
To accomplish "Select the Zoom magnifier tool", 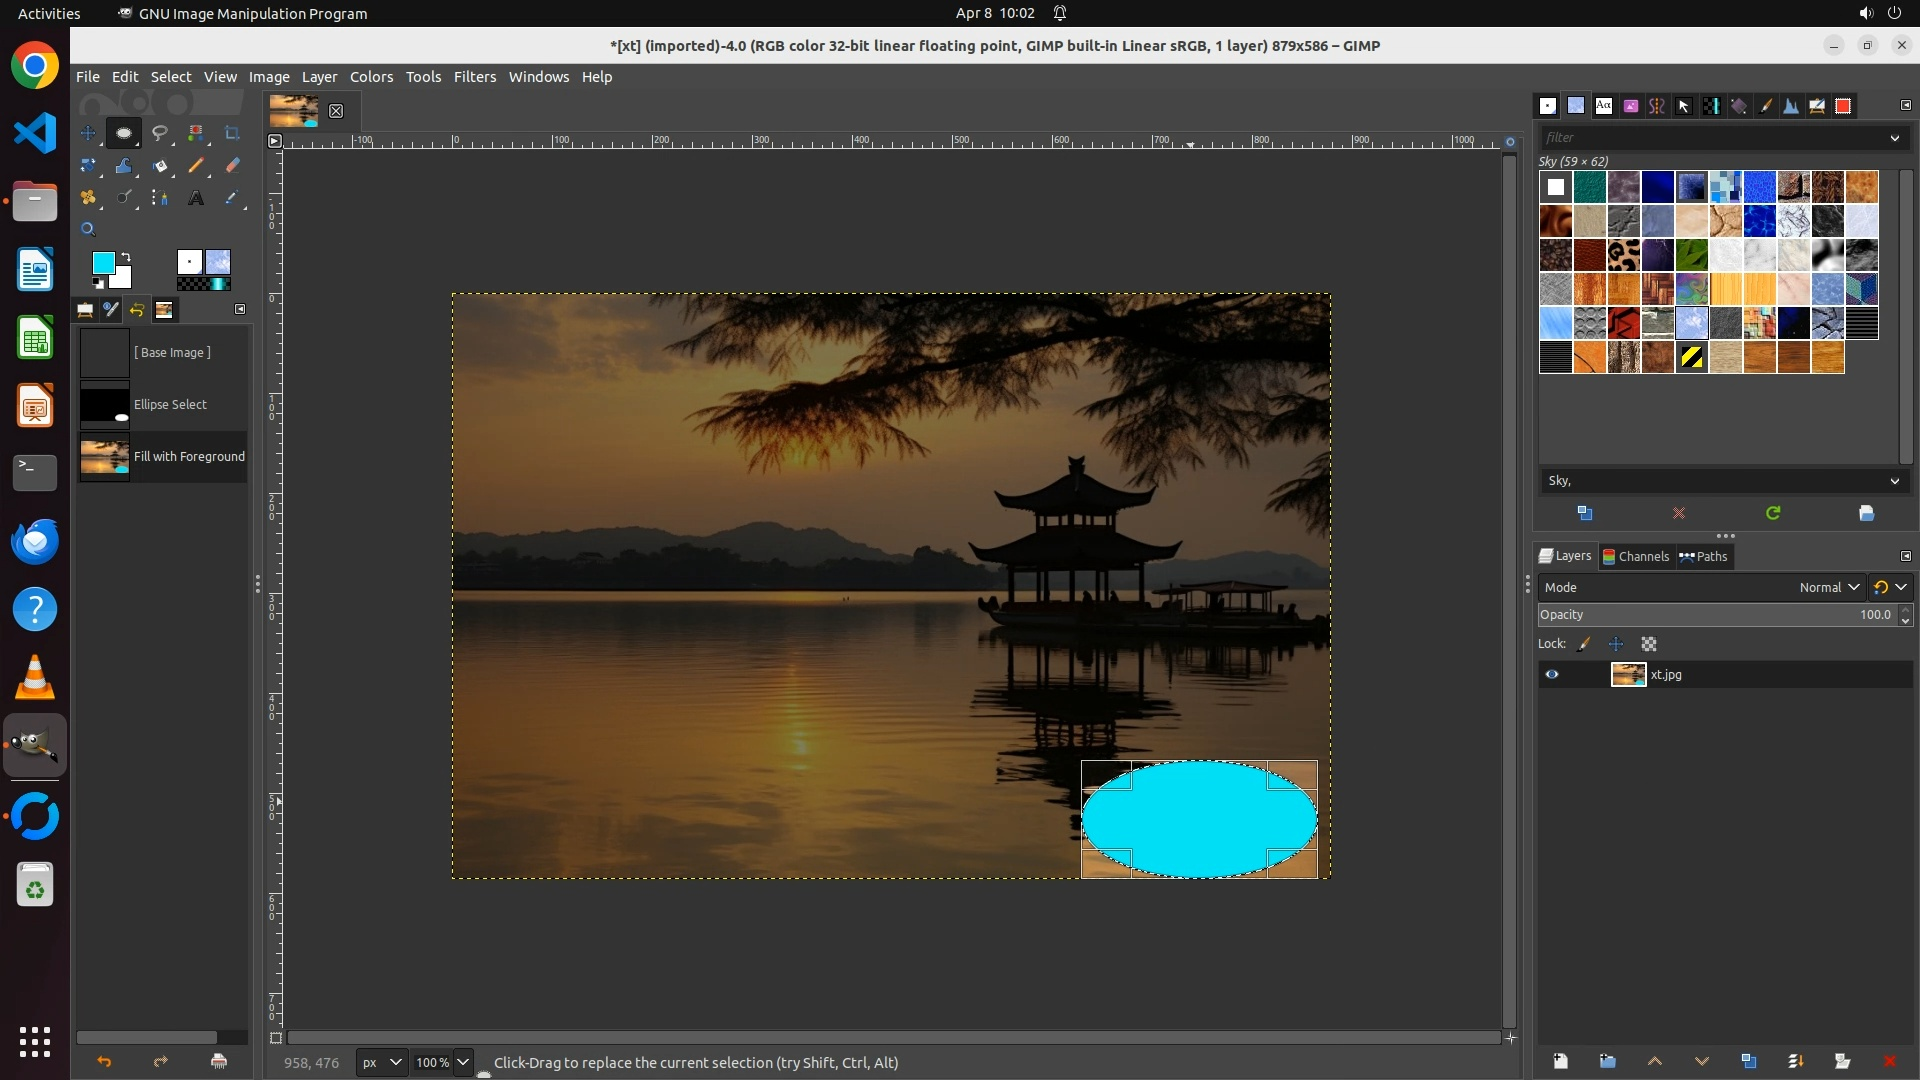I will [88, 230].
